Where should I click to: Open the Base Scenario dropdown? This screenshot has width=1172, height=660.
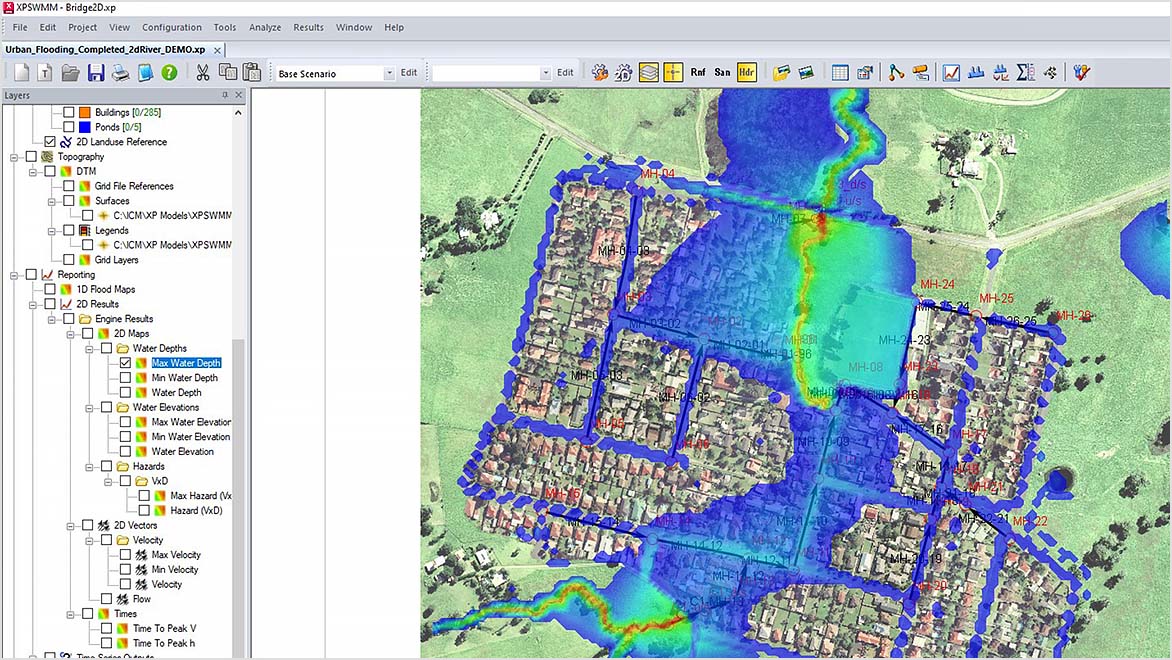[x=390, y=72]
